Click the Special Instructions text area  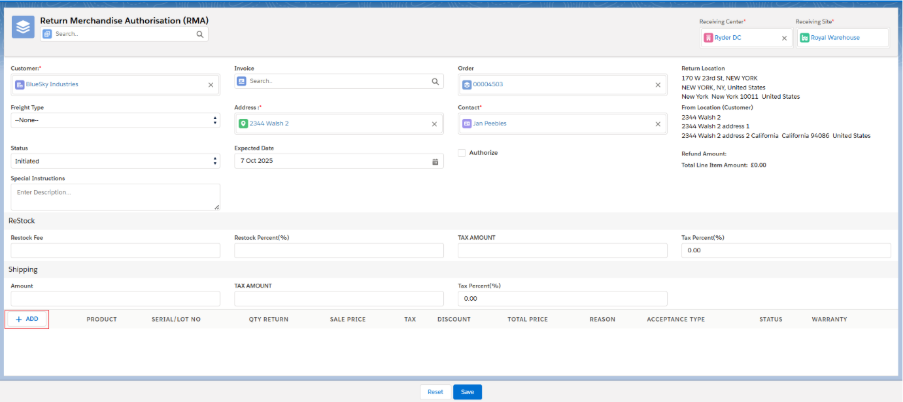click(x=113, y=196)
